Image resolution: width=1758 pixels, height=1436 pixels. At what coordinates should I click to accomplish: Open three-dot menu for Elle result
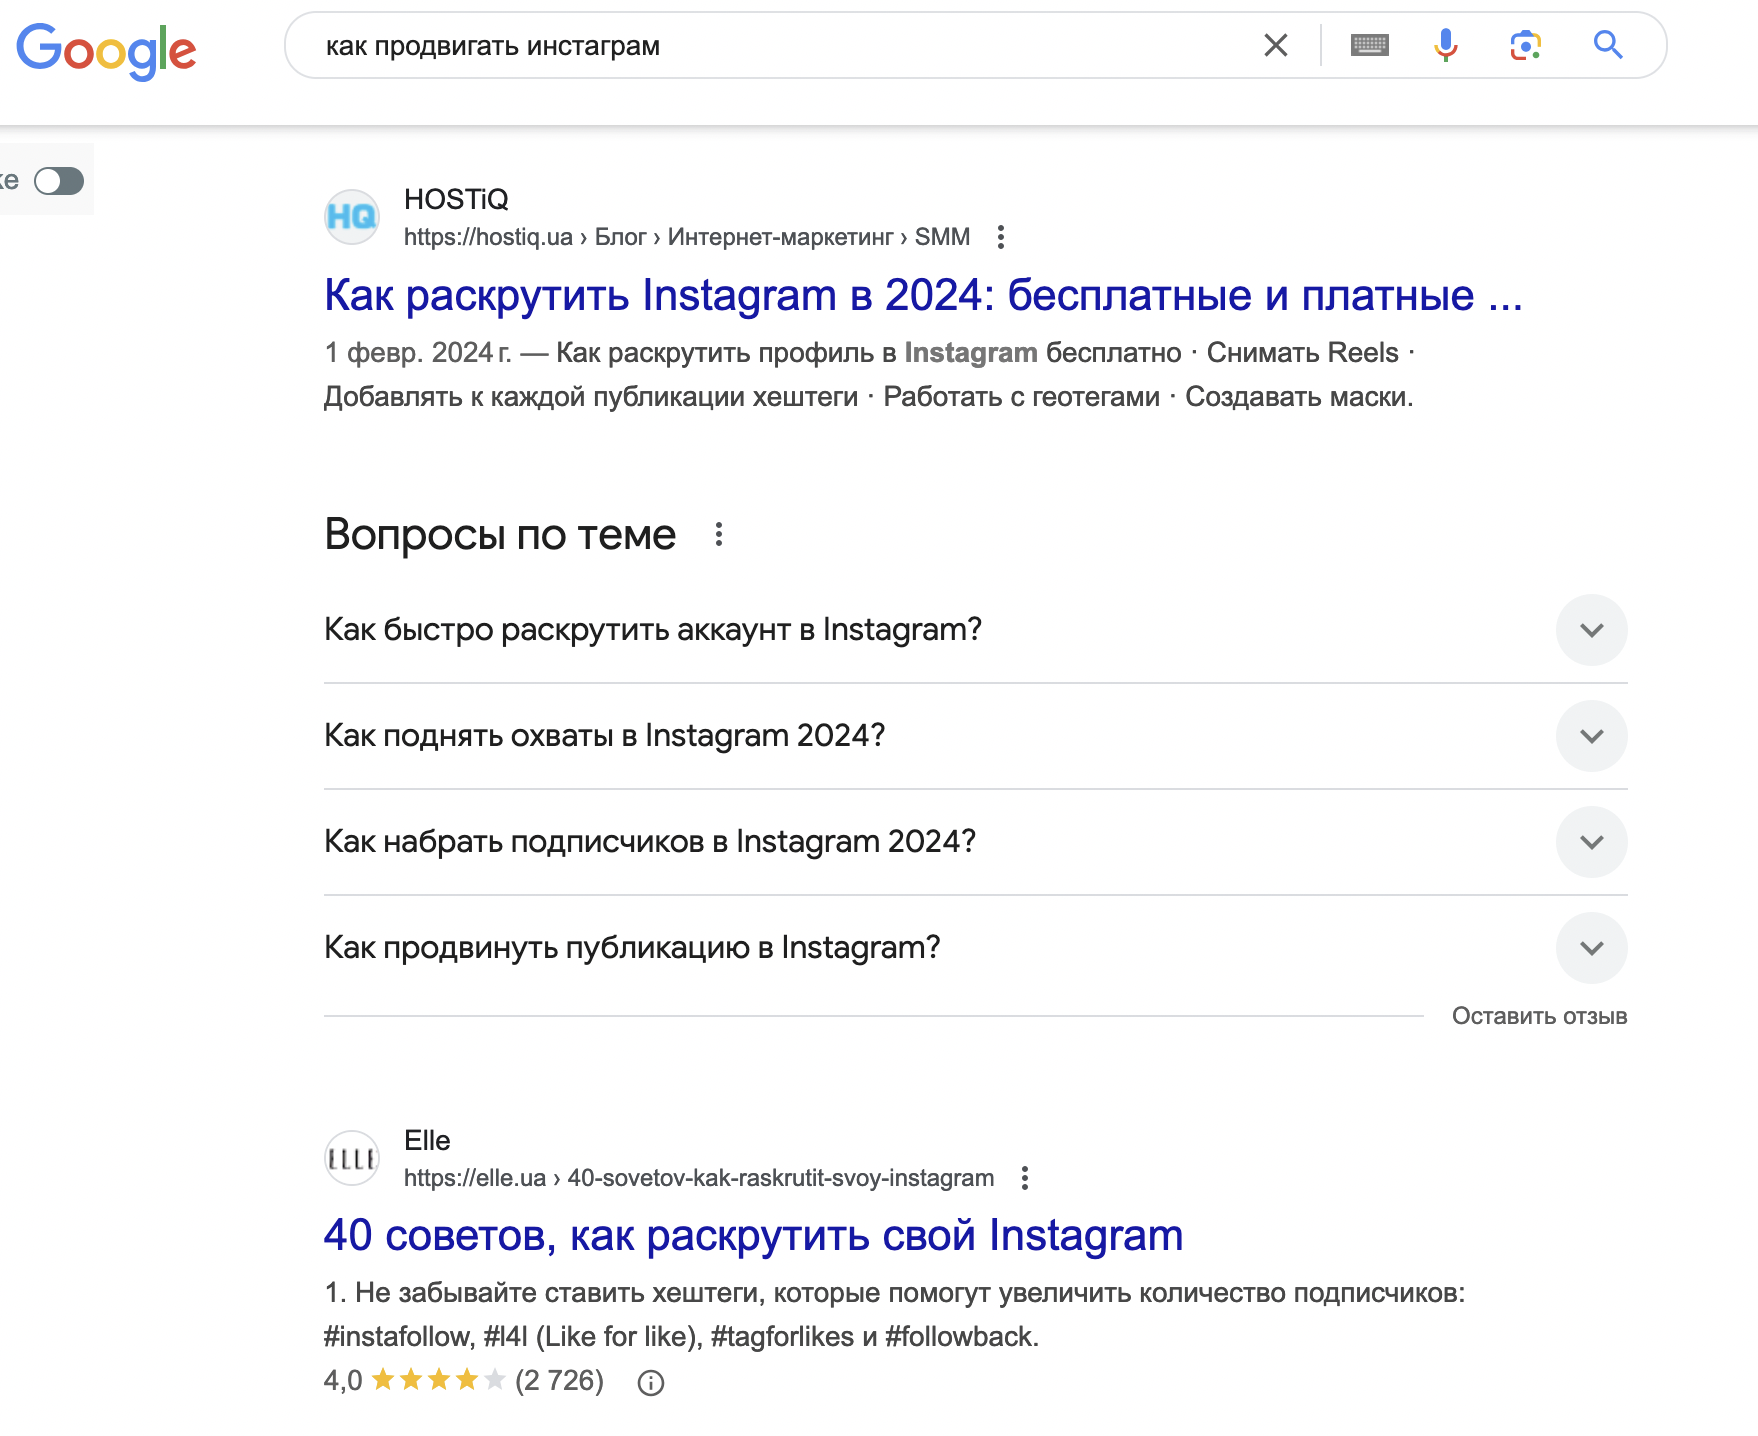click(1024, 1178)
